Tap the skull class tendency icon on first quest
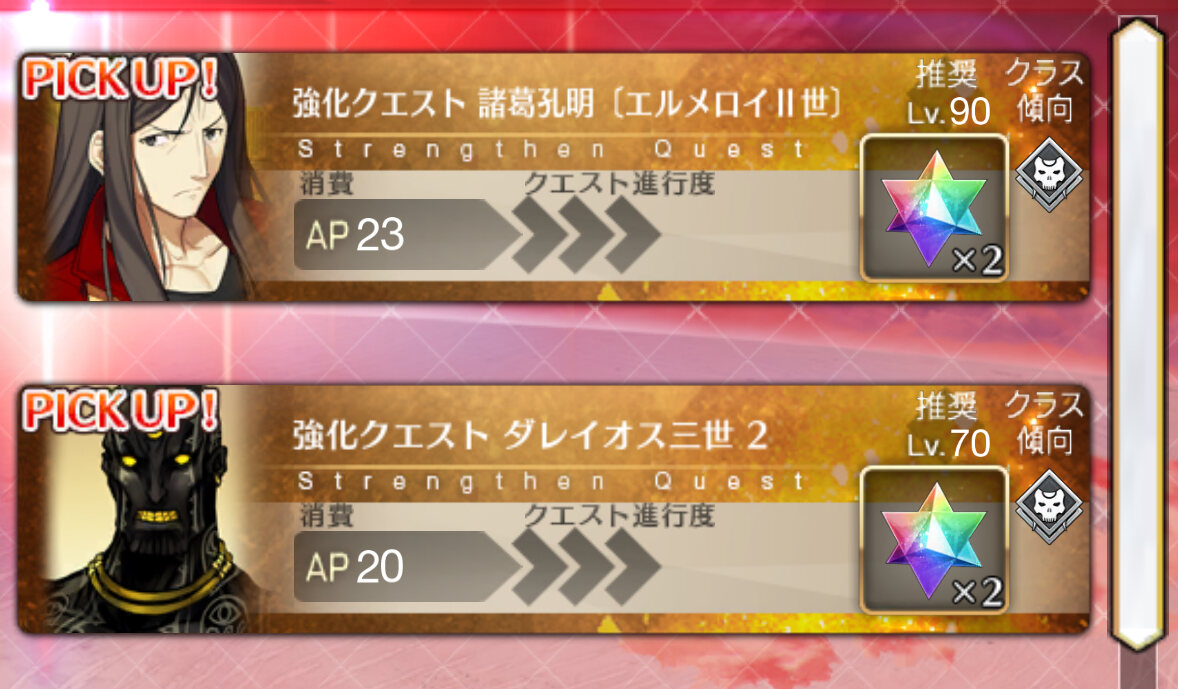The width and height of the screenshot is (1178, 689). (1049, 174)
